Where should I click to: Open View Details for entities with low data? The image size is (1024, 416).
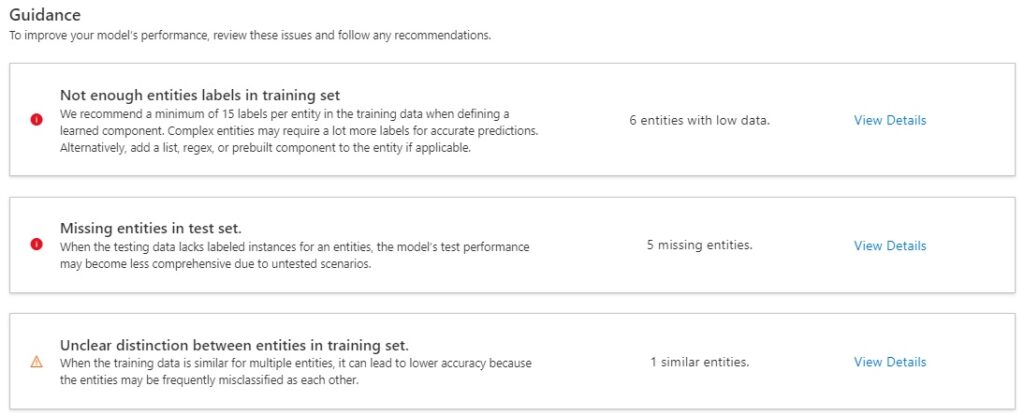[x=889, y=120]
